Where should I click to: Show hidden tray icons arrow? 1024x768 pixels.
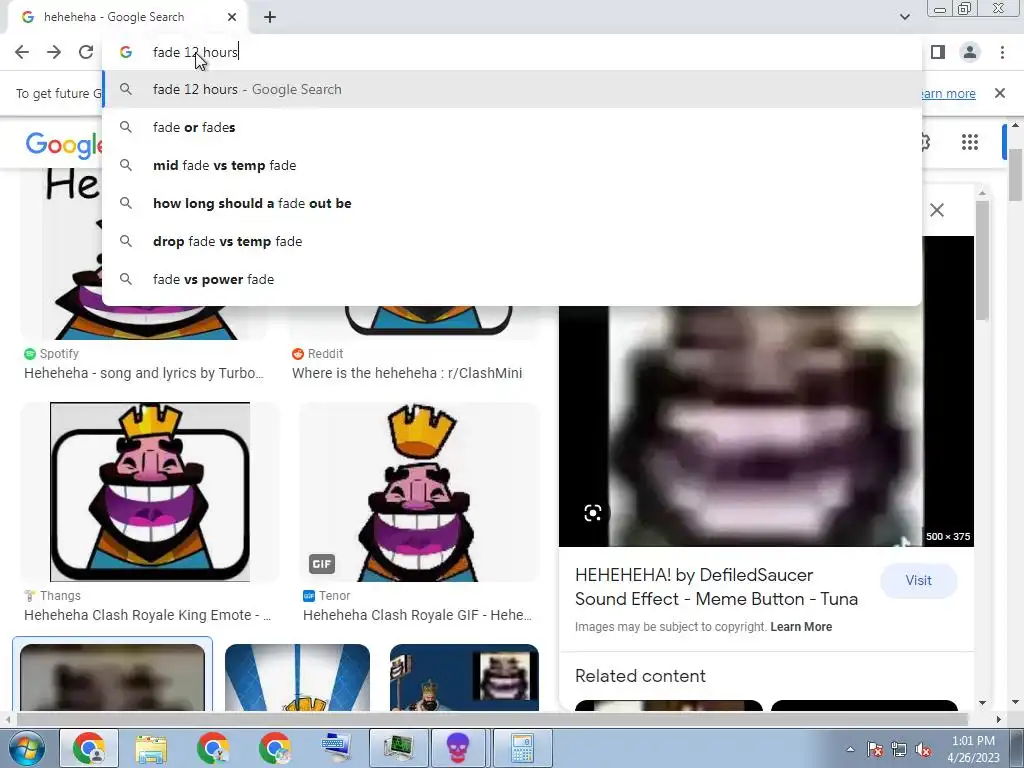point(850,749)
